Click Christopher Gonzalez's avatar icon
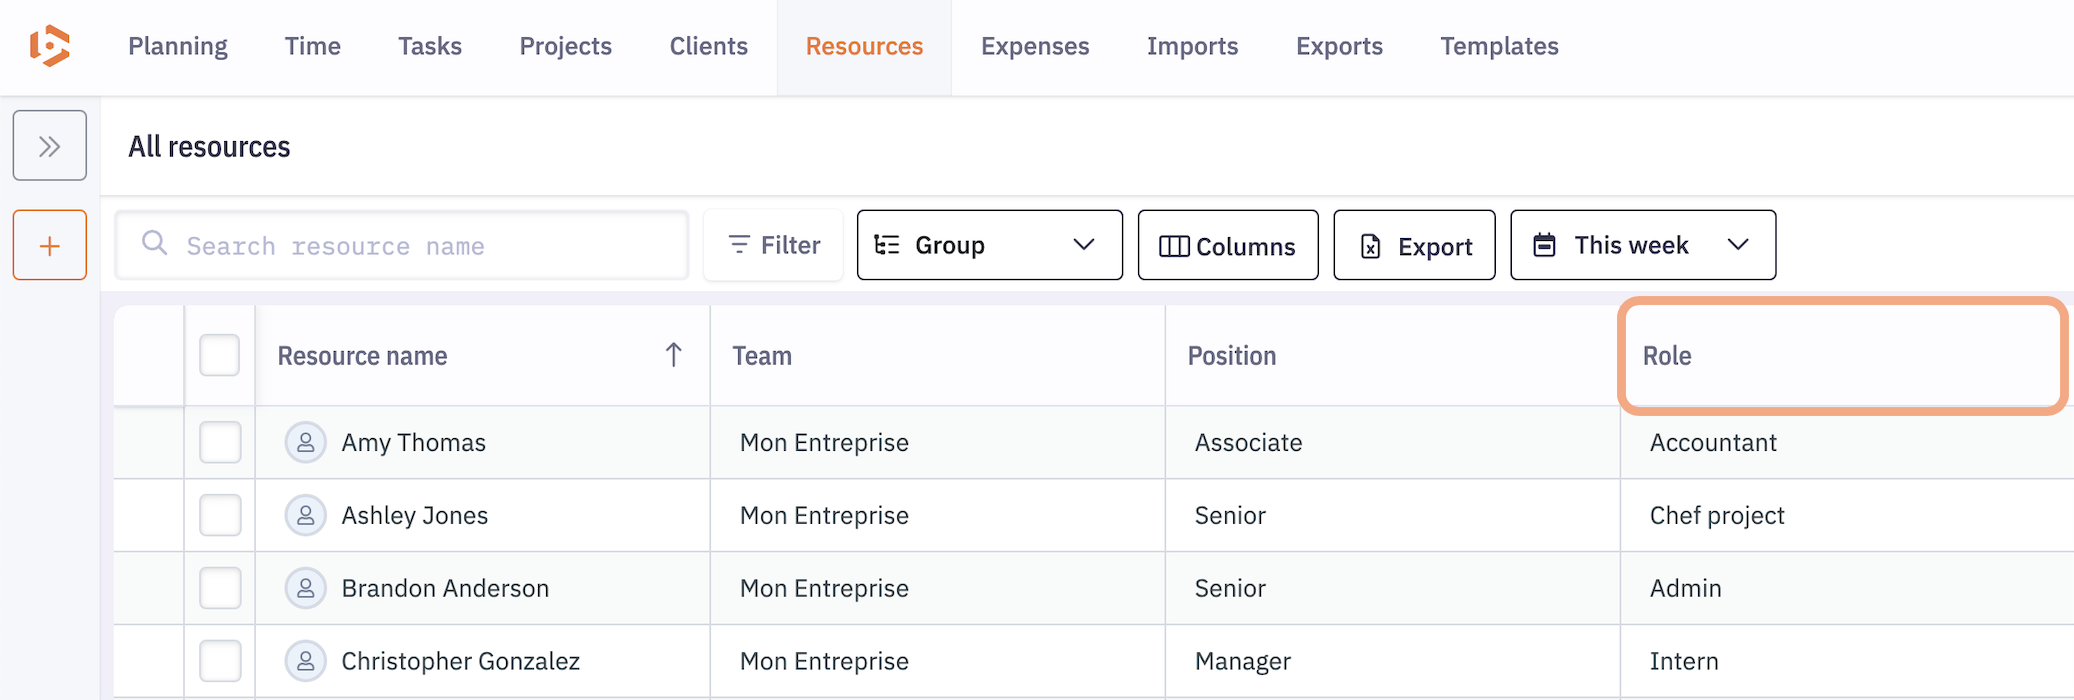2074x700 pixels. coord(306,661)
